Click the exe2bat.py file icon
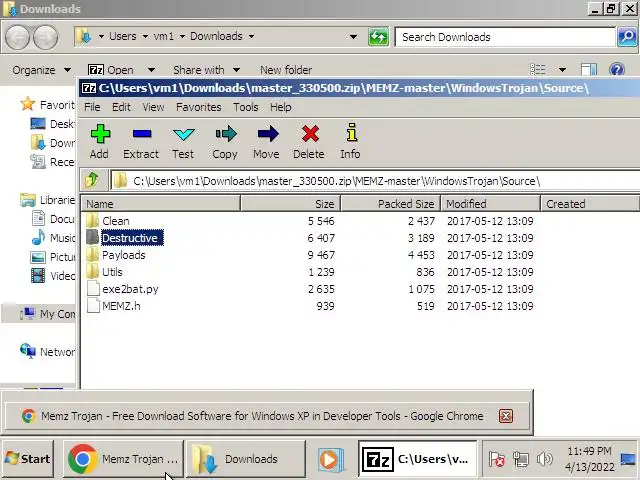Screen dimensions: 640x480 [x=93, y=289]
